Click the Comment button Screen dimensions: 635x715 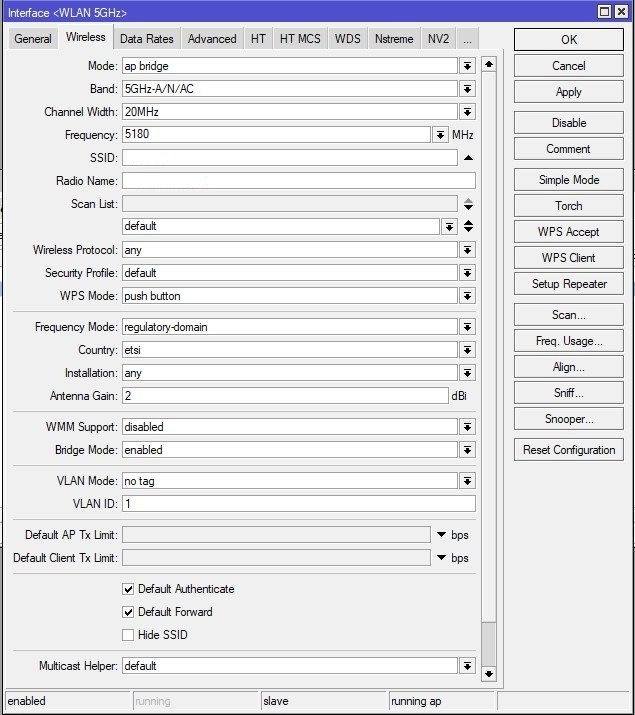point(569,149)
